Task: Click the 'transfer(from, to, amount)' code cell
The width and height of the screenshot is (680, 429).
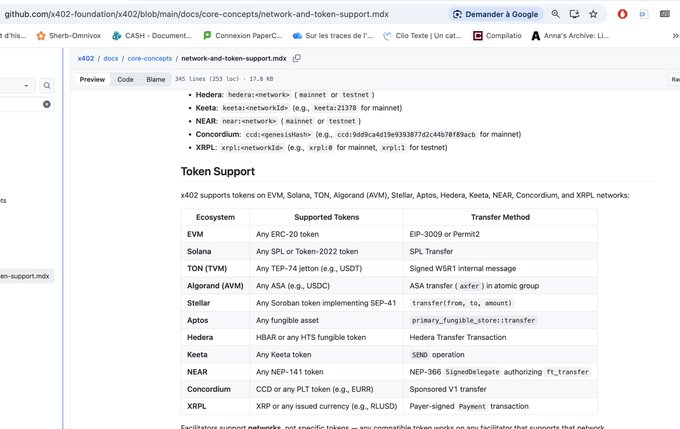Action: [x=462, y=303]
